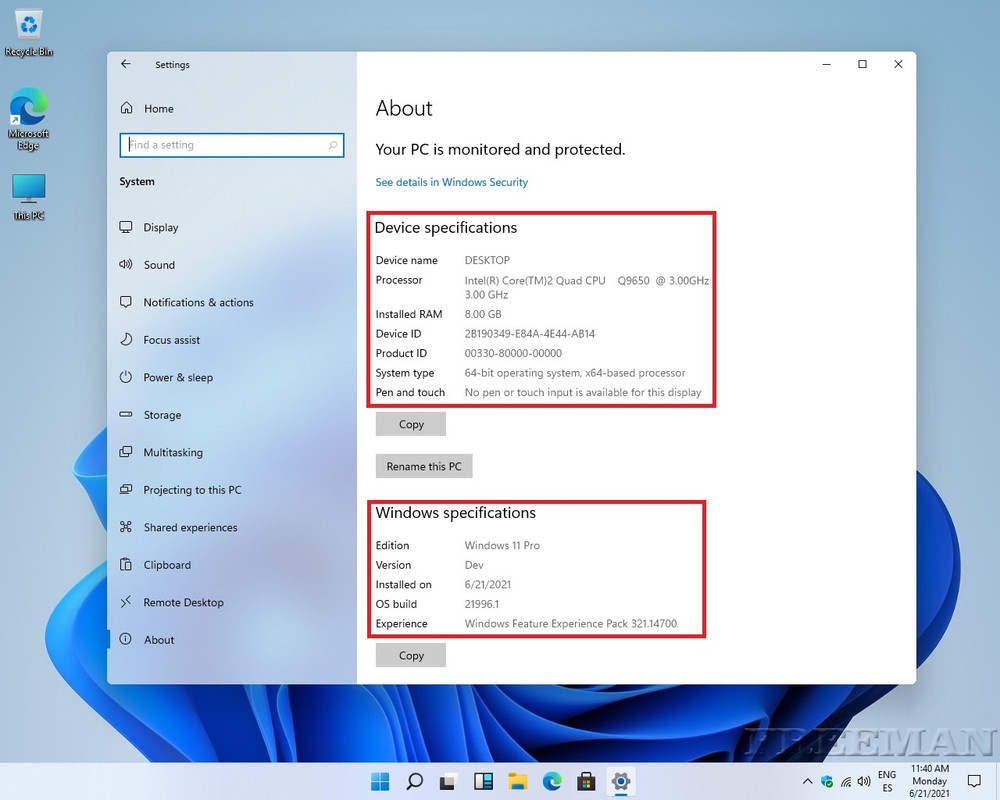Select Microsoft Edge desktop shortcut

coord(29,119)
